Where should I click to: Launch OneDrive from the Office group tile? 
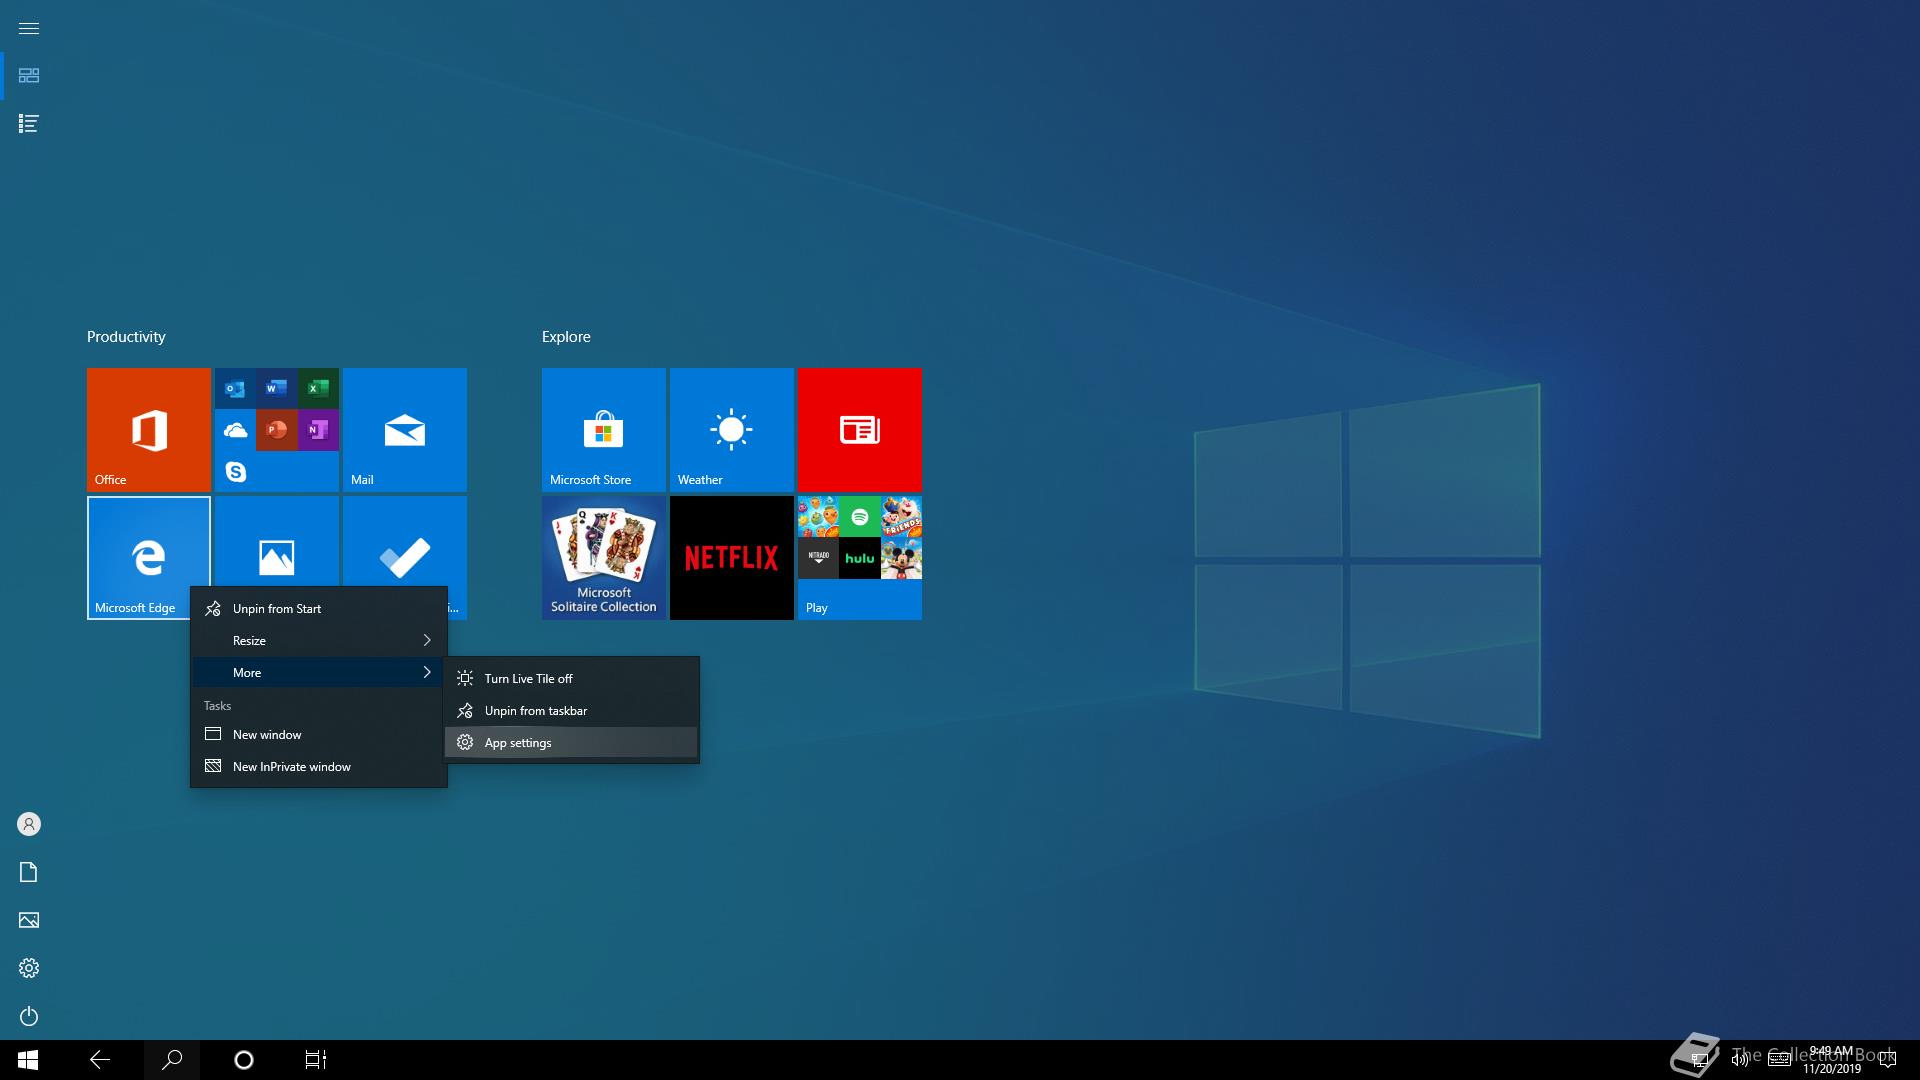235,430
